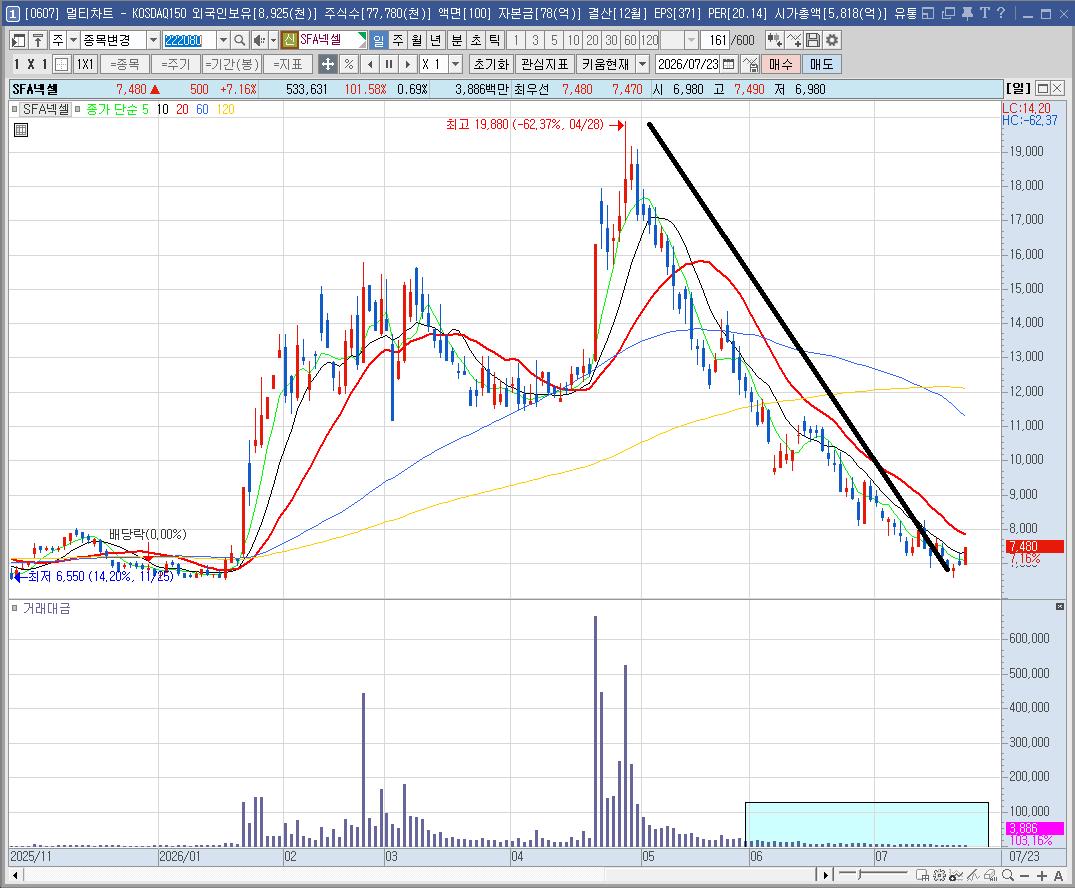Click the eraser-all icon in bottom toolbar
Viewport: 1075px width, 888px height.
pos(991,875)
